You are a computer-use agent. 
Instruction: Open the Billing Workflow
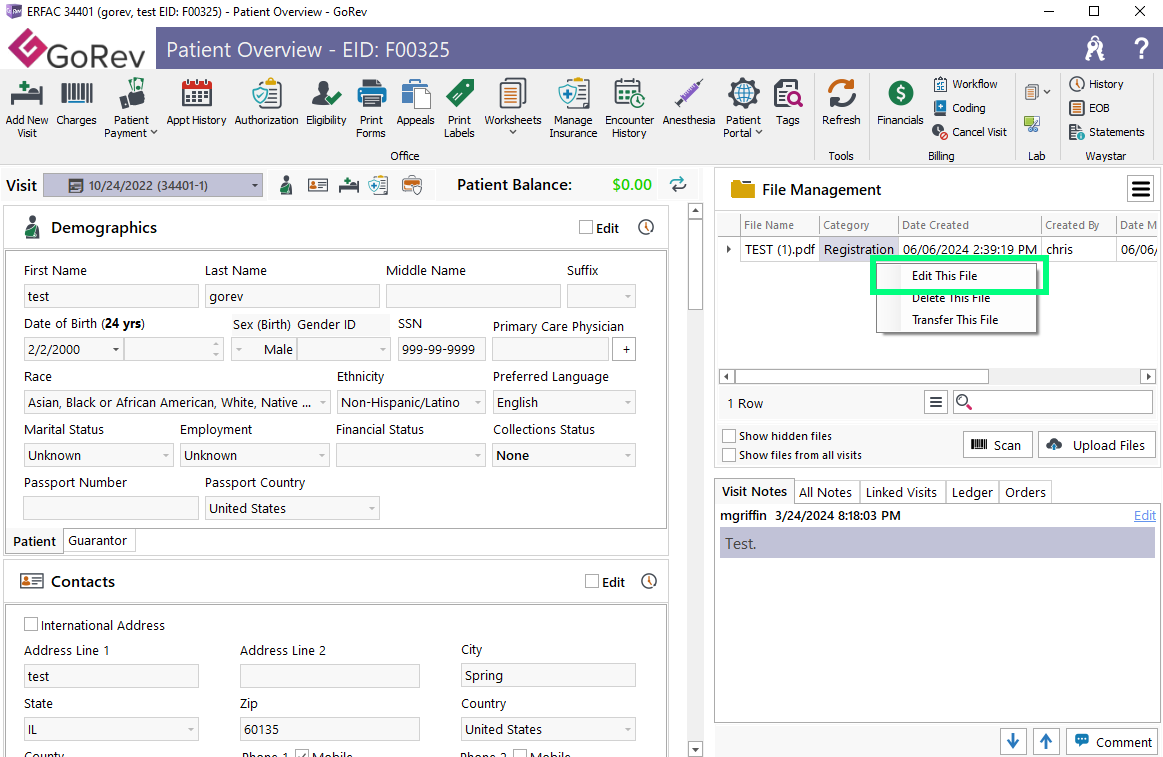coord(965,84)
